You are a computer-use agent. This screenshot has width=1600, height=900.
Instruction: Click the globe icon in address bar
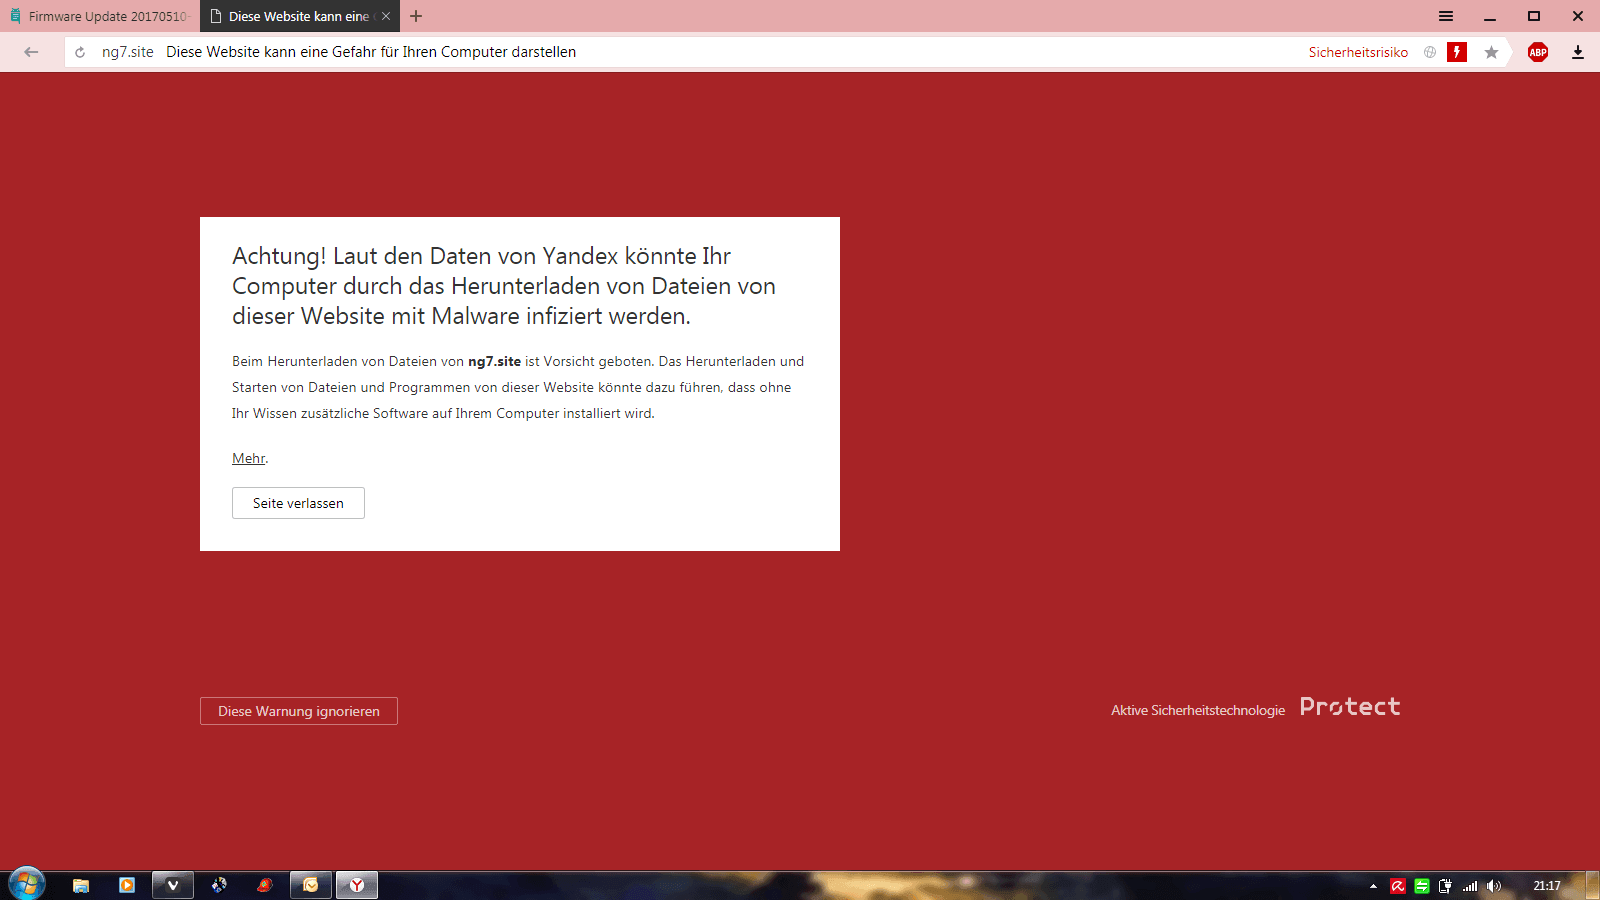tap(1430, 52)
